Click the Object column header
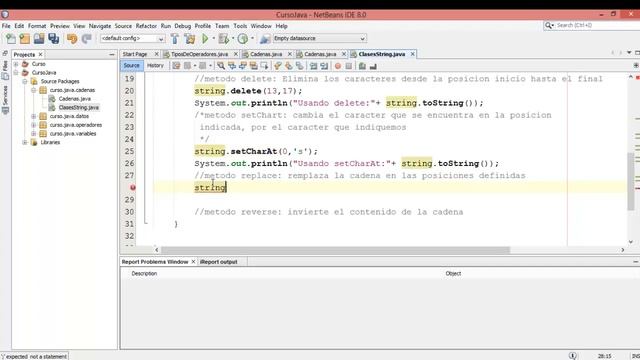This screenshot has width=640, height=360. tap(453, 273)
